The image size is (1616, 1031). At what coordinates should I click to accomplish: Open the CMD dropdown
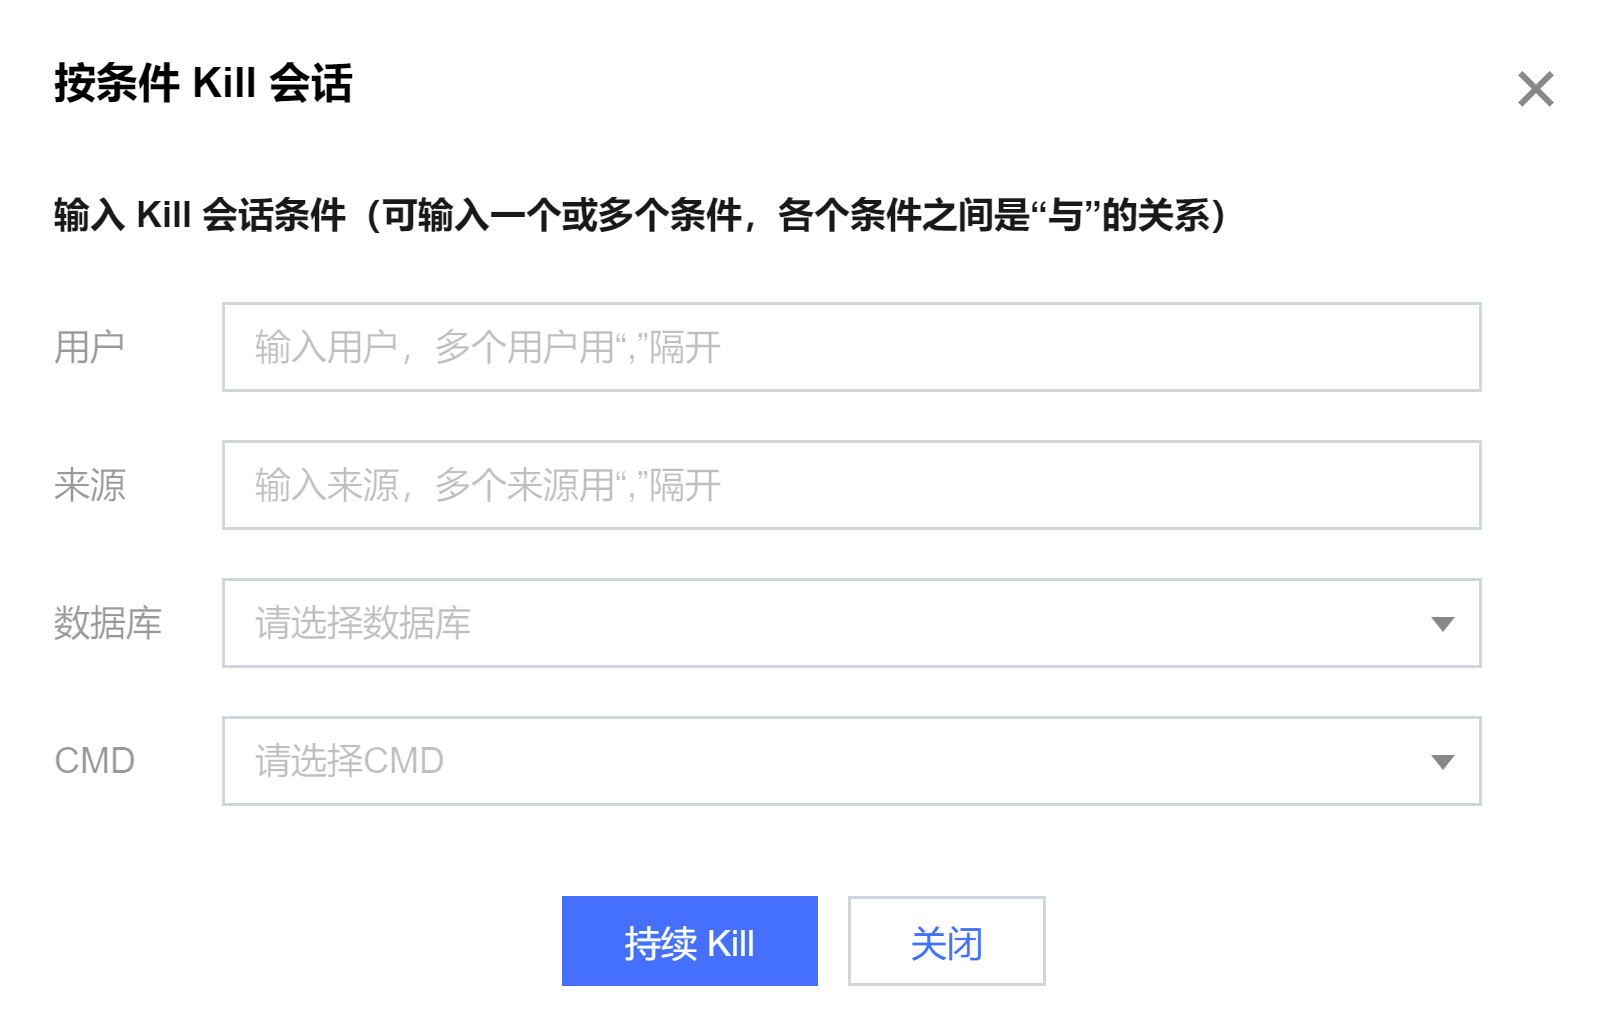tap(850, 761)
